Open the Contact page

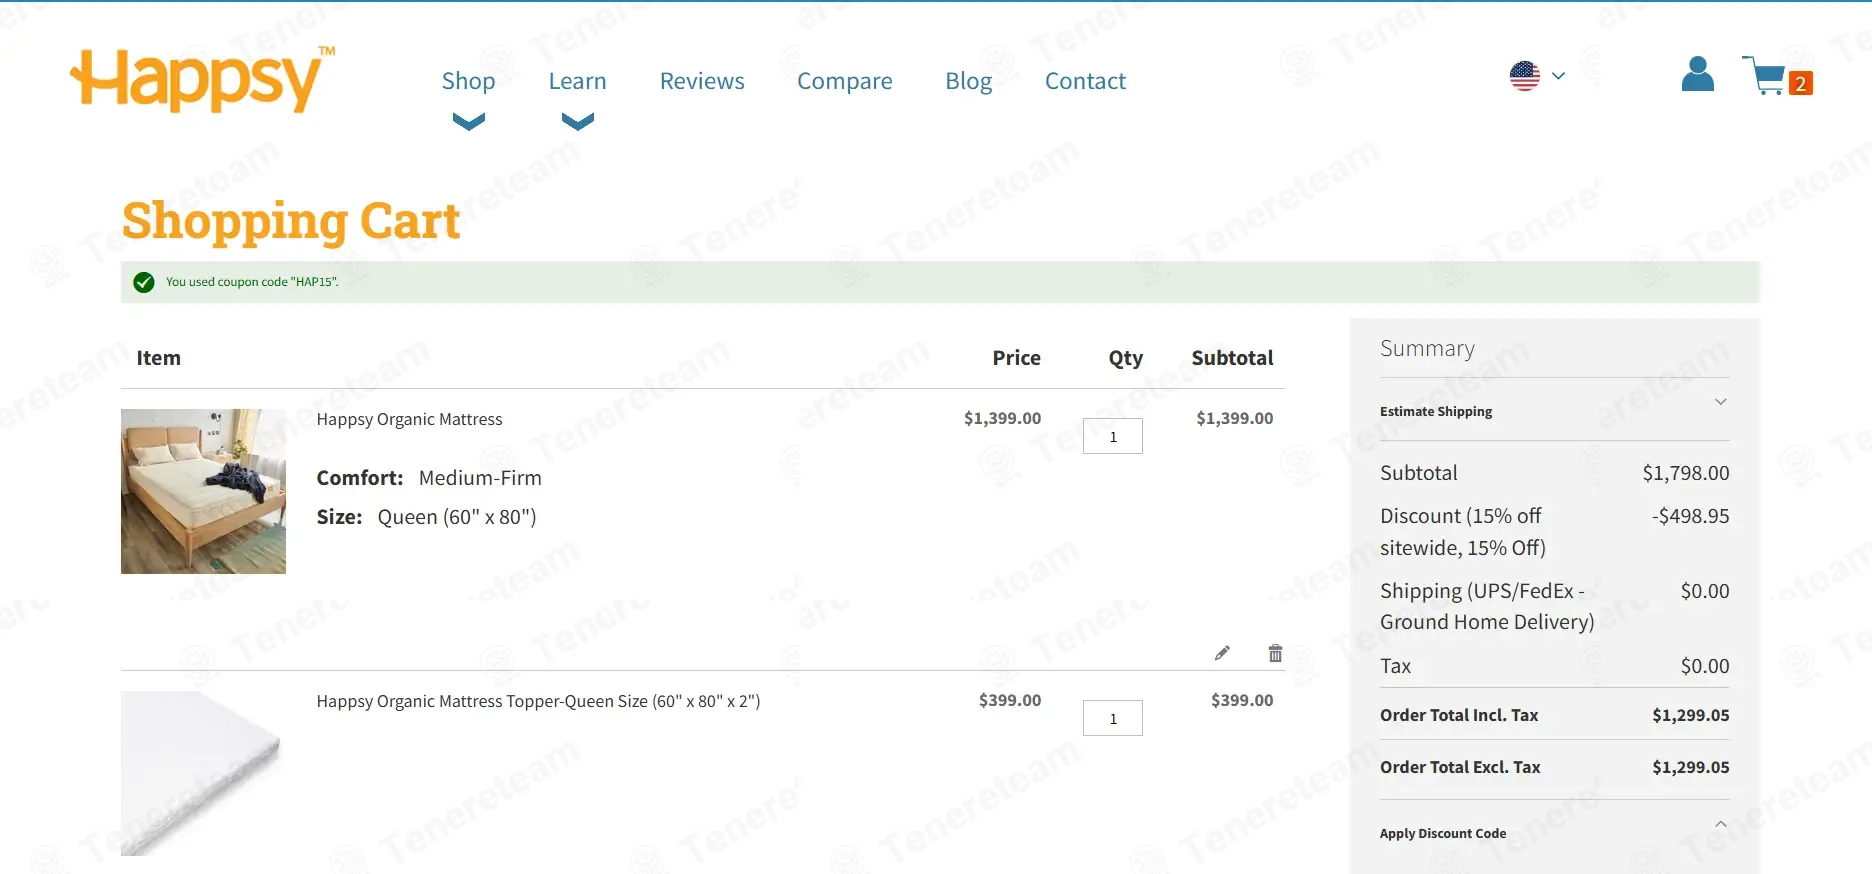(x=1085, y=81)
